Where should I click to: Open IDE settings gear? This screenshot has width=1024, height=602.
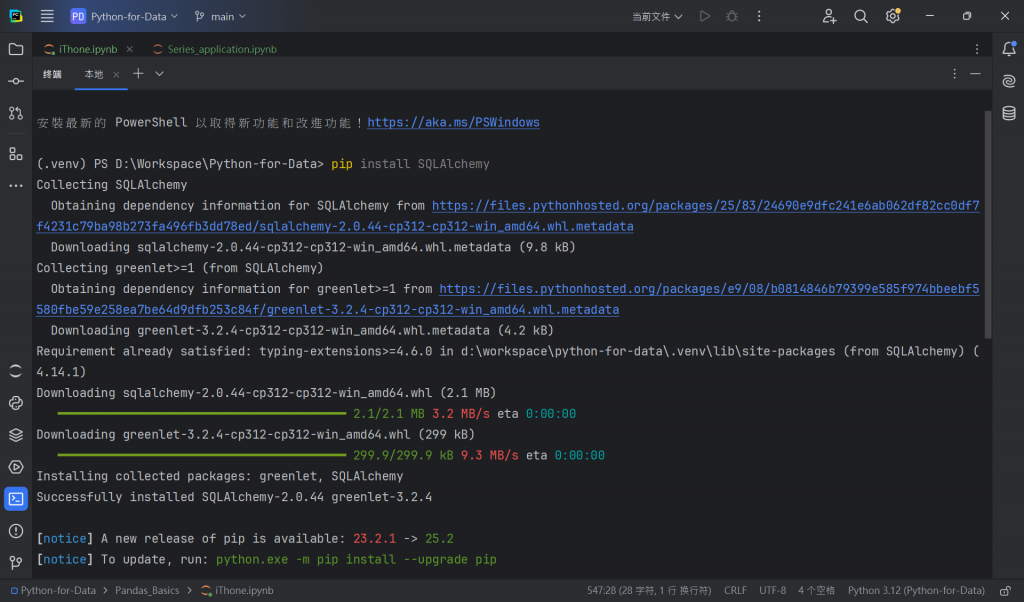click(893, 16)
